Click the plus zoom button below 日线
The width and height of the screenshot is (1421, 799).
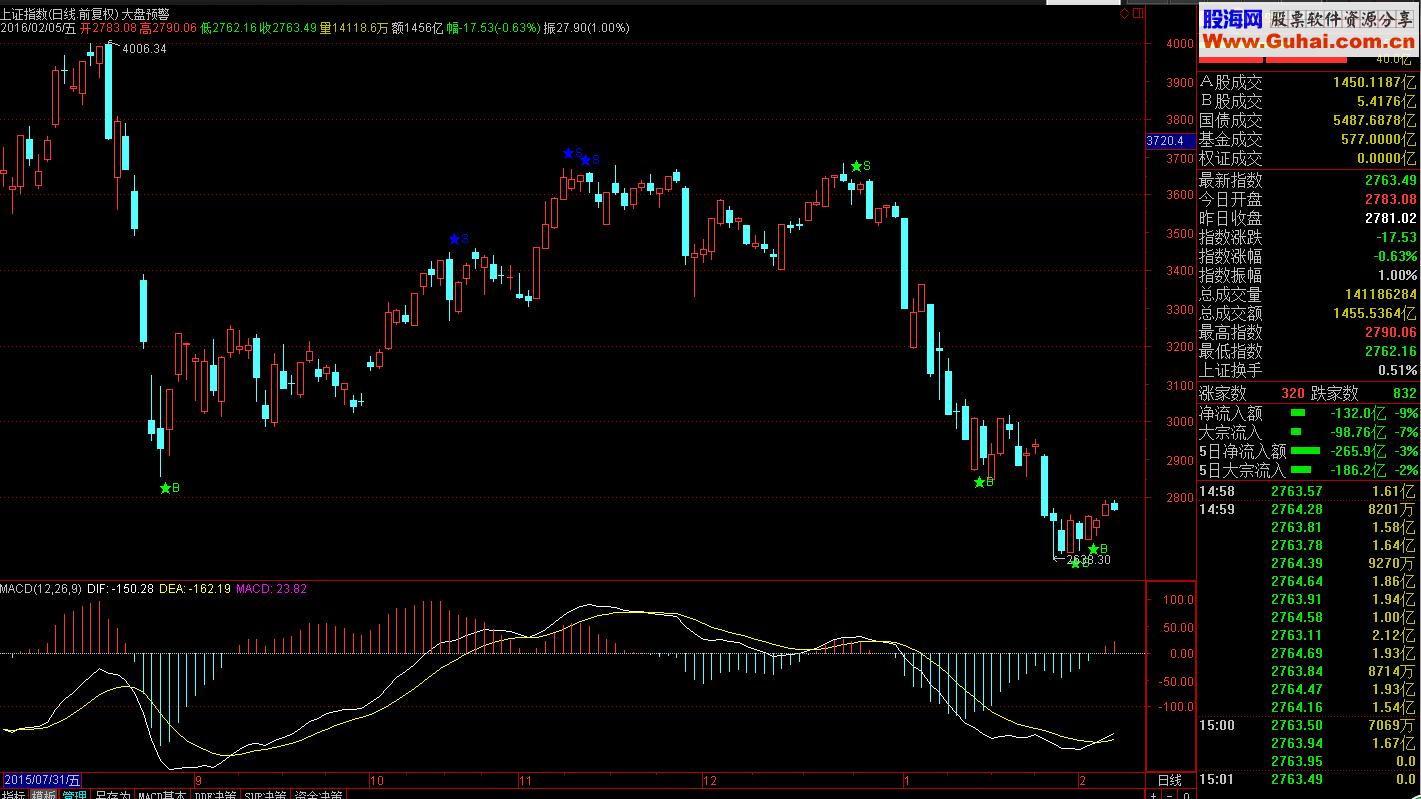tap(1154, 794)
